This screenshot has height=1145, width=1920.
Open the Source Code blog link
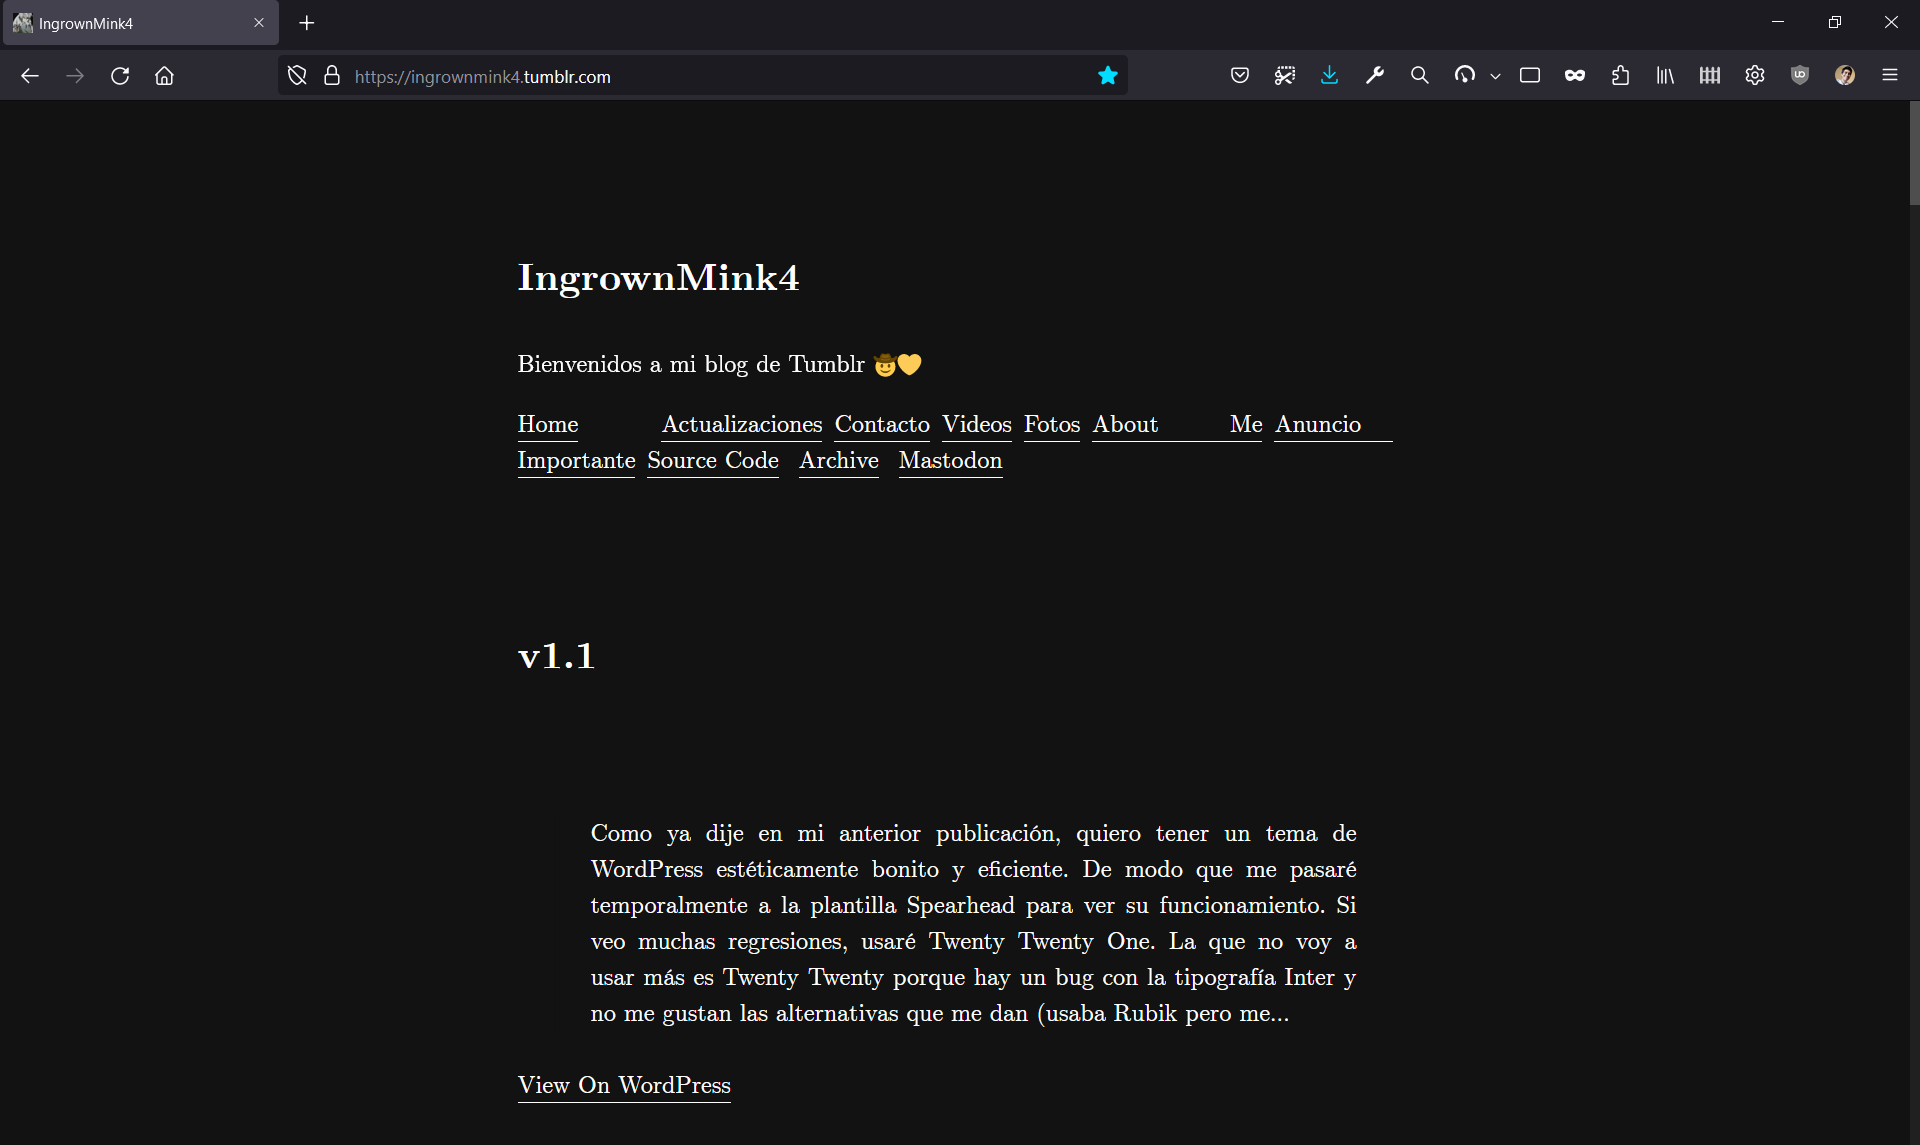coord(712,461)
